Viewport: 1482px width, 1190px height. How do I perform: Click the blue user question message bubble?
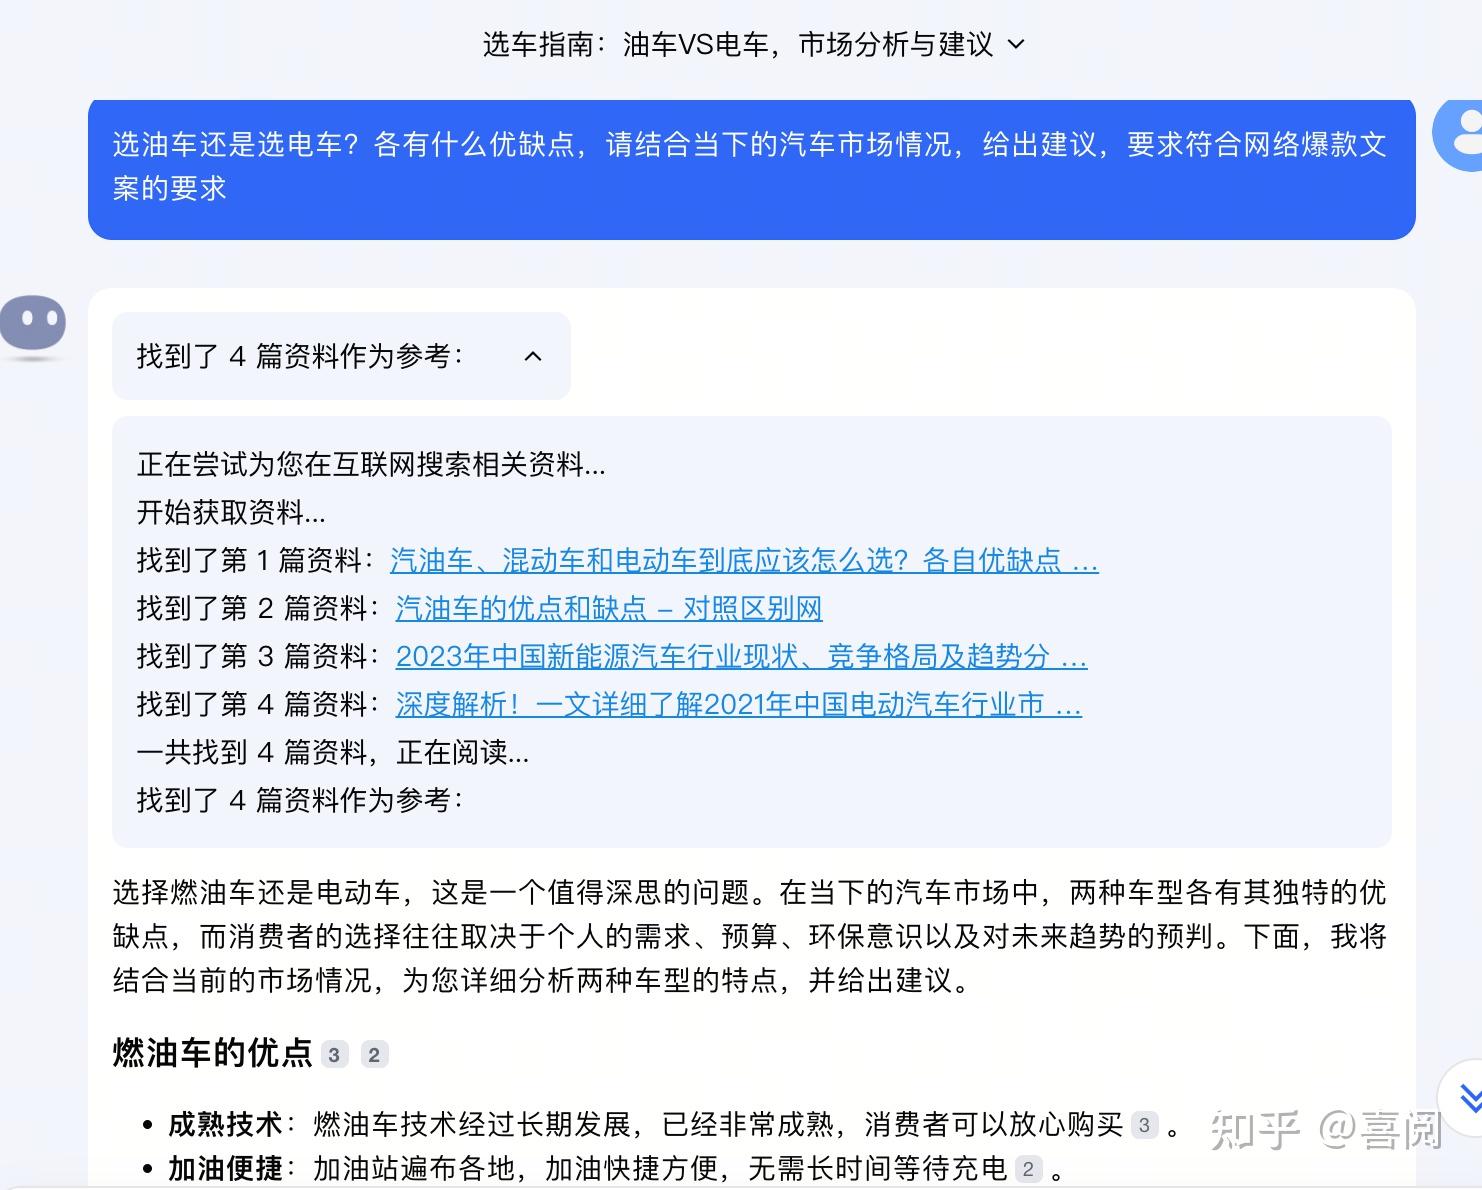(752, 168)
